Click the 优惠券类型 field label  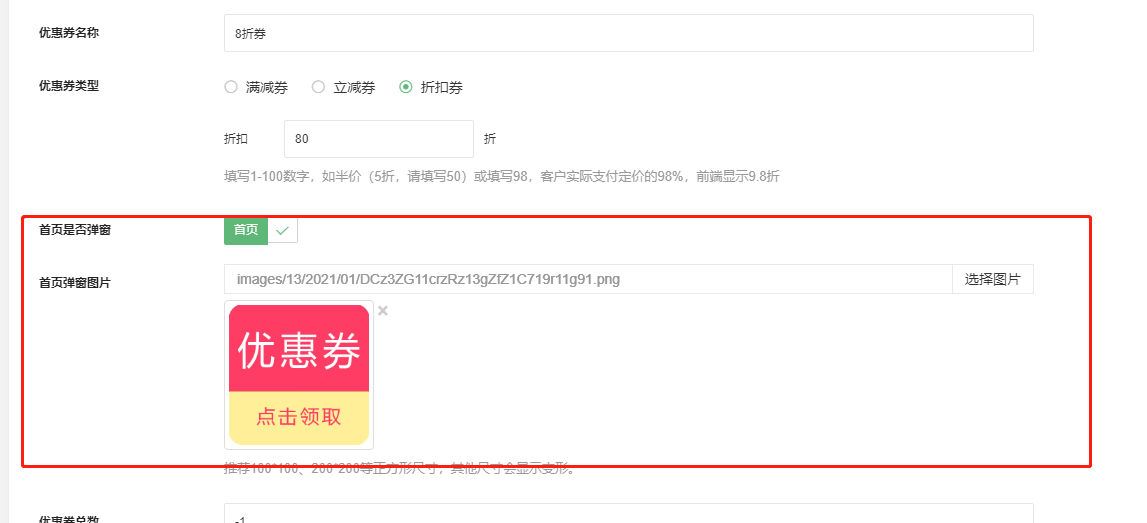[69, 86]
